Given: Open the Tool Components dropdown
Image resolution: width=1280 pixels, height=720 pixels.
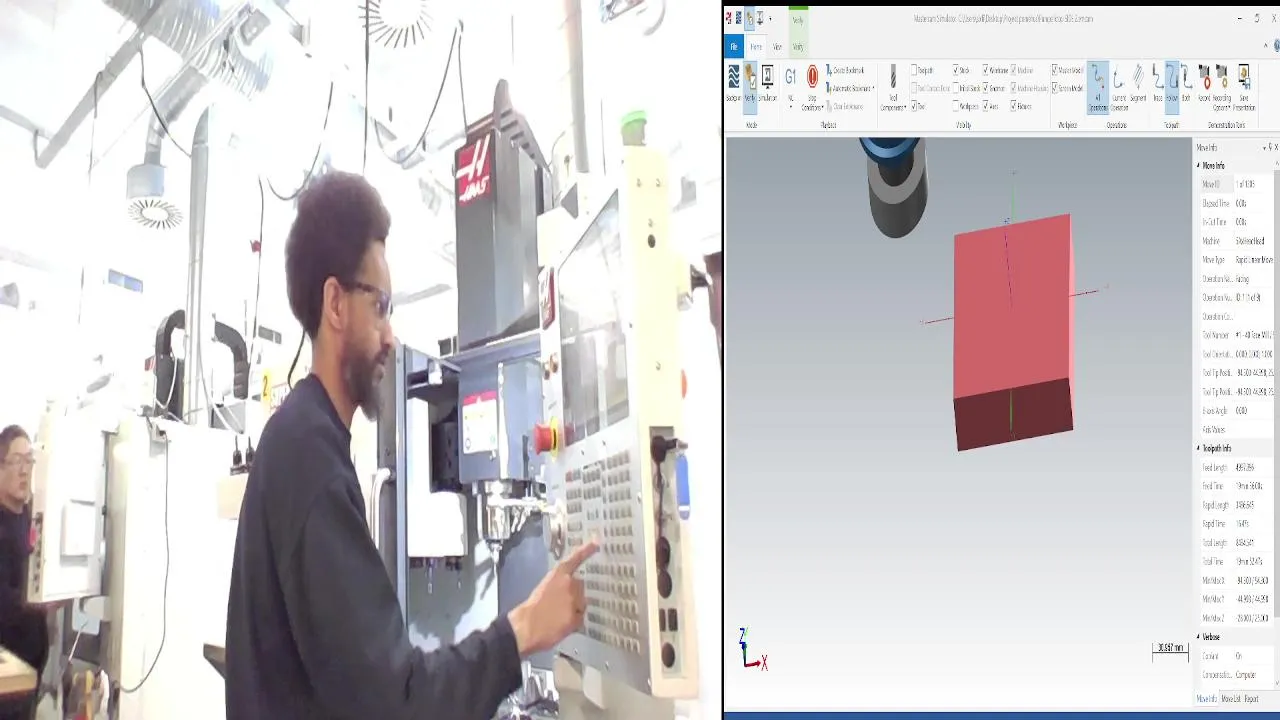Looking at the screenshot, I should (x=893, y=87).
